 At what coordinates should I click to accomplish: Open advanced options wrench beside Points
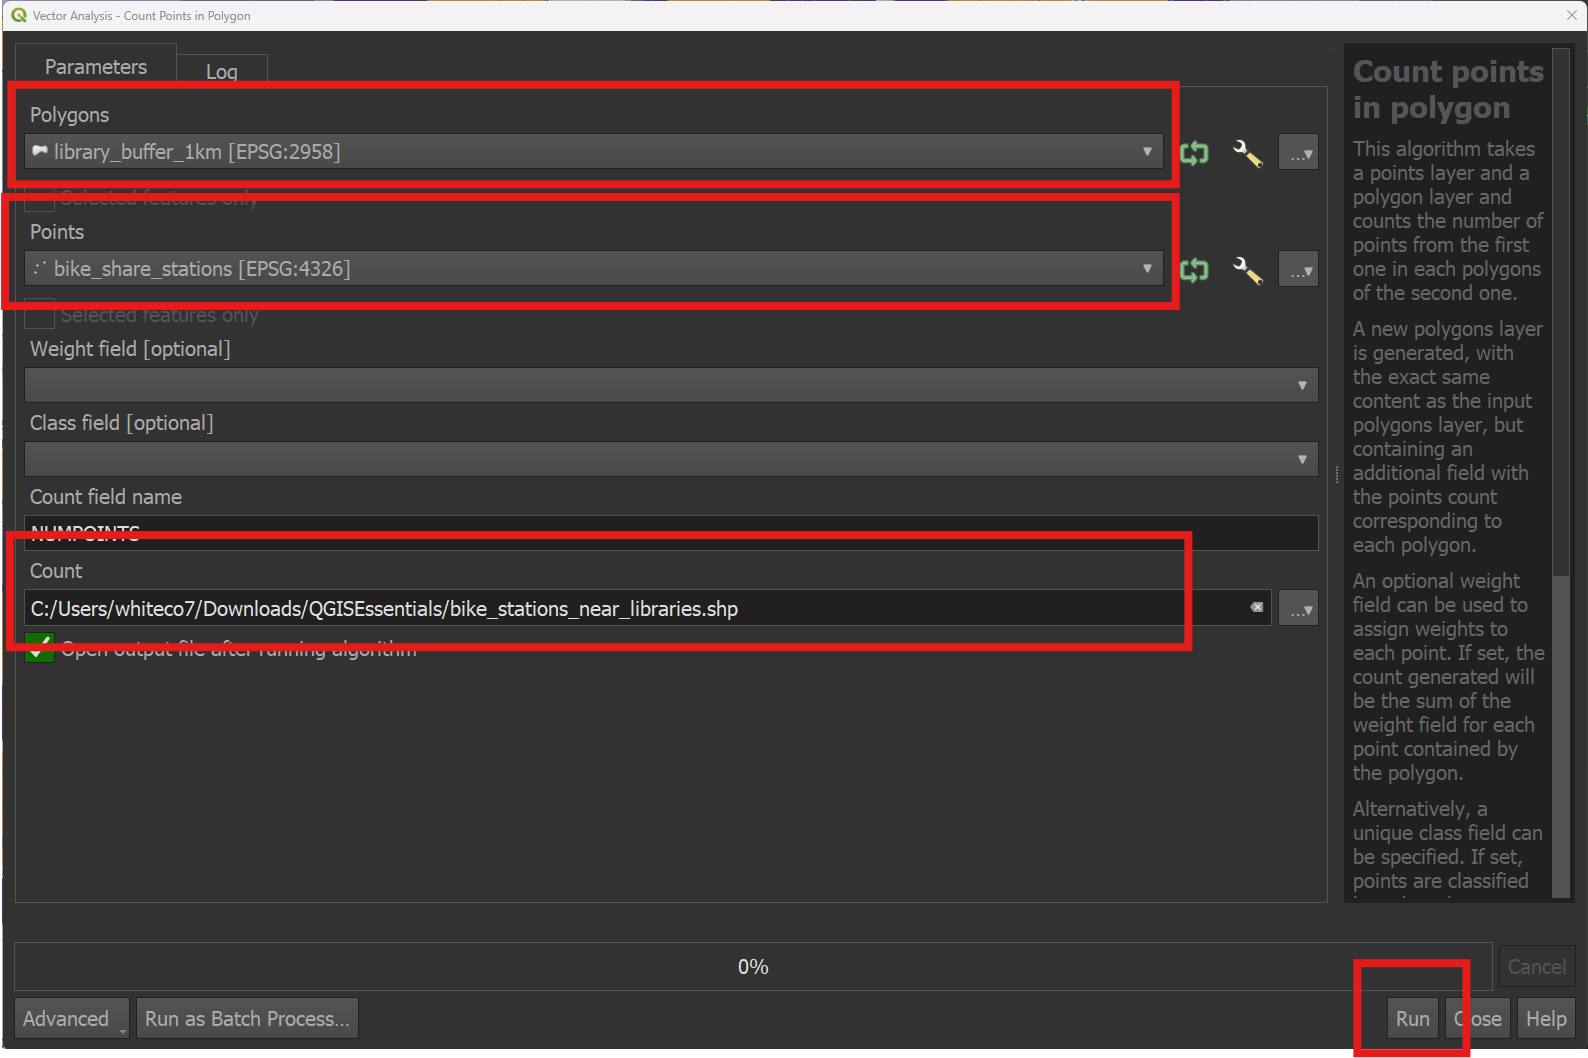(x=1247, y=270)
